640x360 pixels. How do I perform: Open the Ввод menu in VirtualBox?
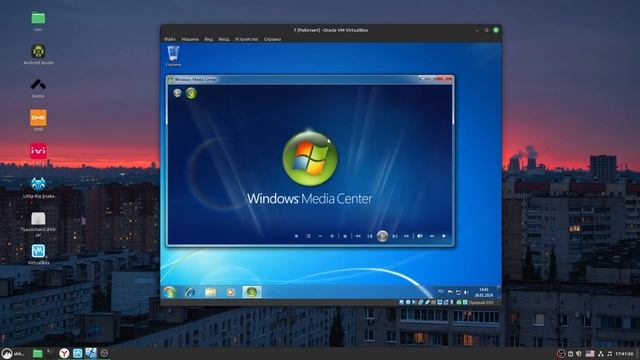224,39
